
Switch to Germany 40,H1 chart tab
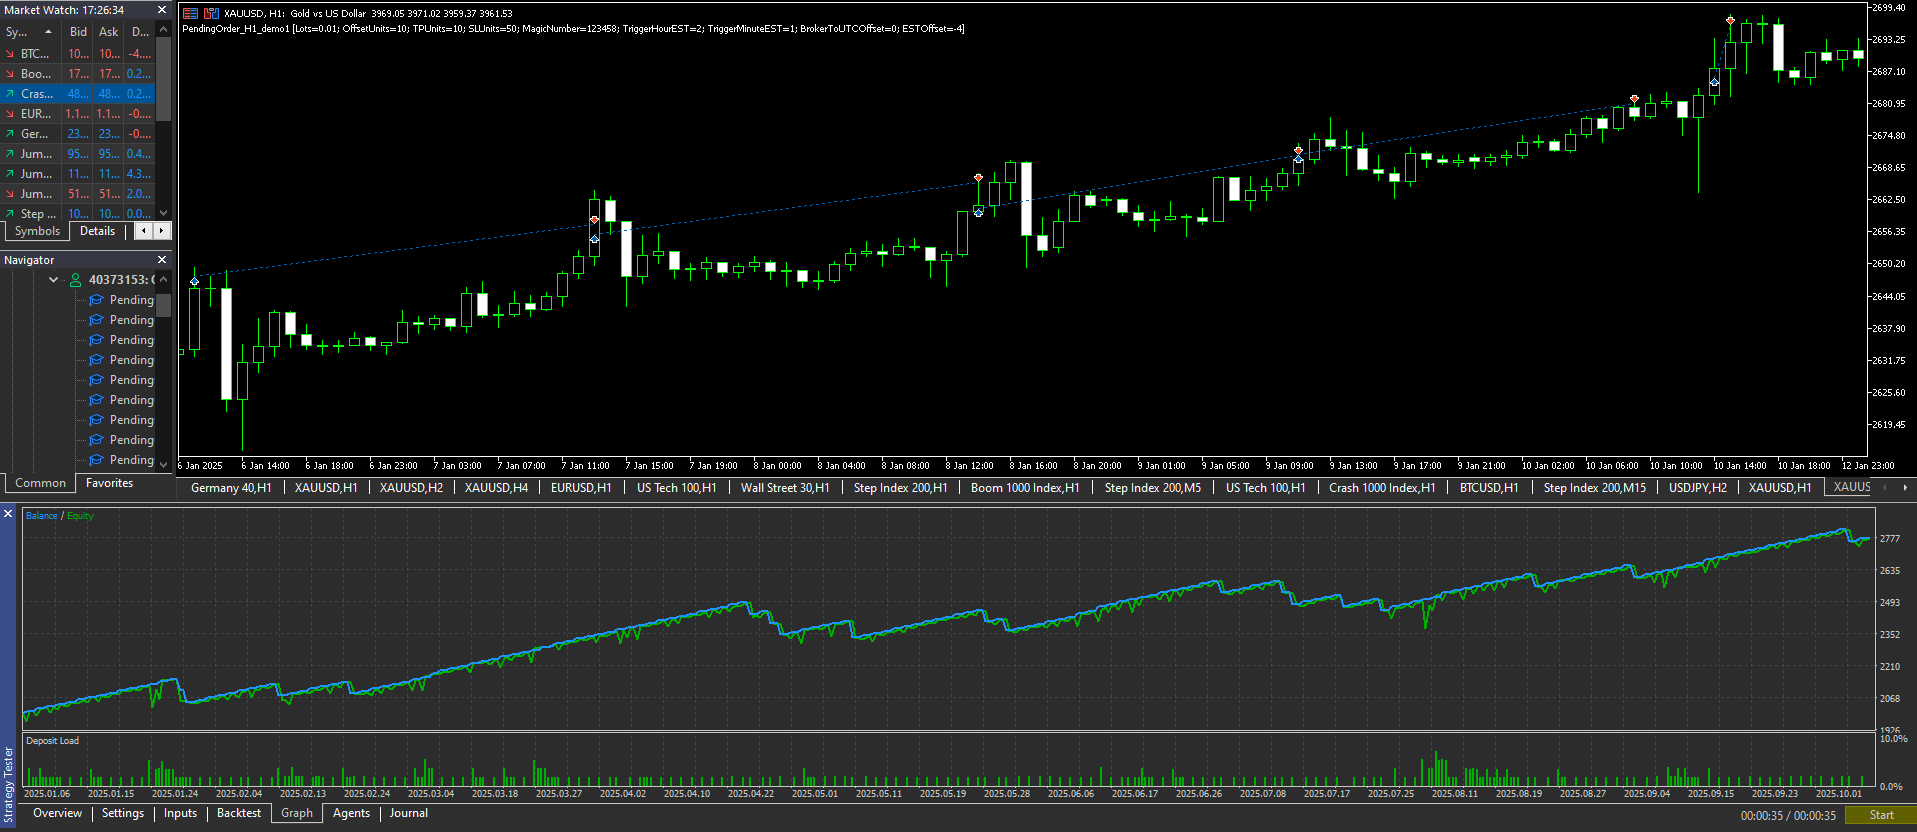231,488
